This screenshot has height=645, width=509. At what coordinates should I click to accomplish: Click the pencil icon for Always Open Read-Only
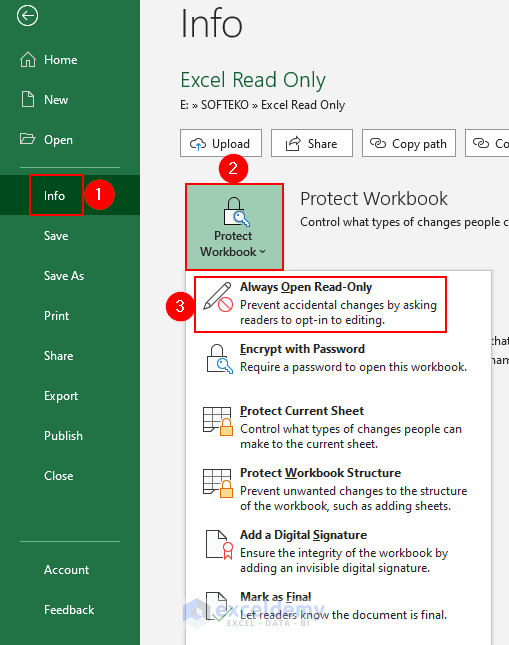coord(218,297)
